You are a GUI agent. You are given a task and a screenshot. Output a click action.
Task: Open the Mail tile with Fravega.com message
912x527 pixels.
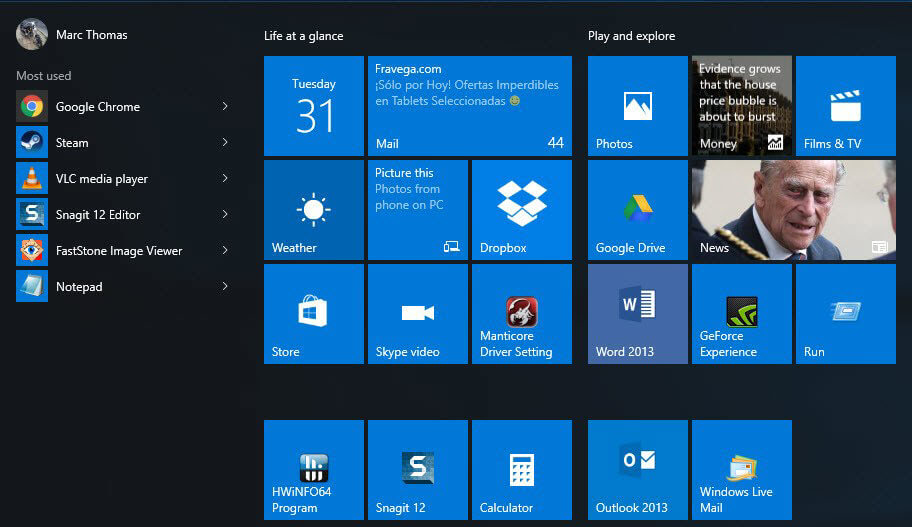click(470, 106)
